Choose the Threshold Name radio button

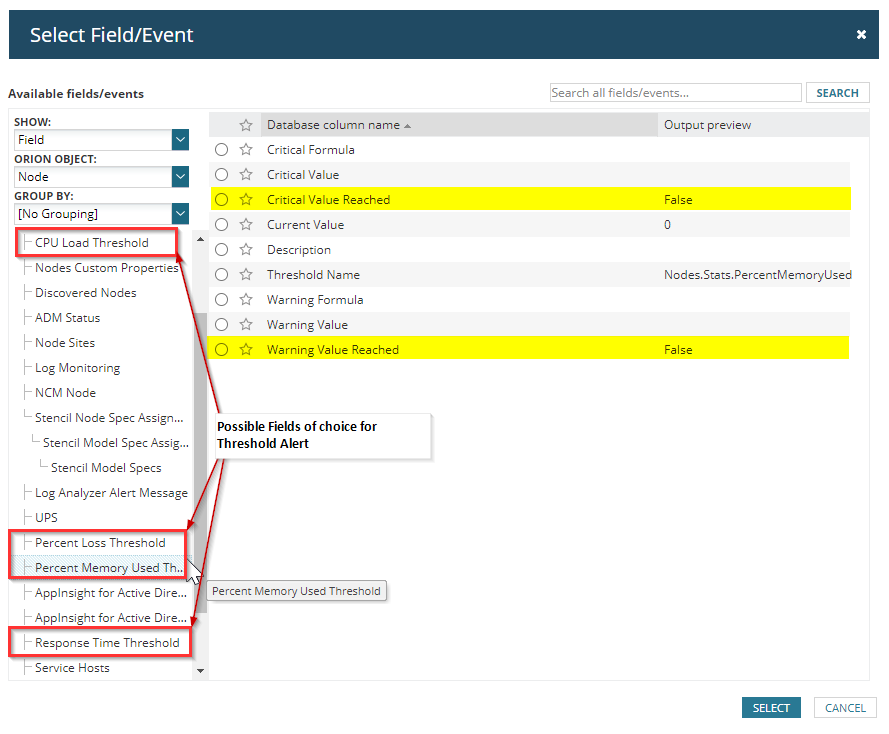pyautogui.click(x=222, y=275)
